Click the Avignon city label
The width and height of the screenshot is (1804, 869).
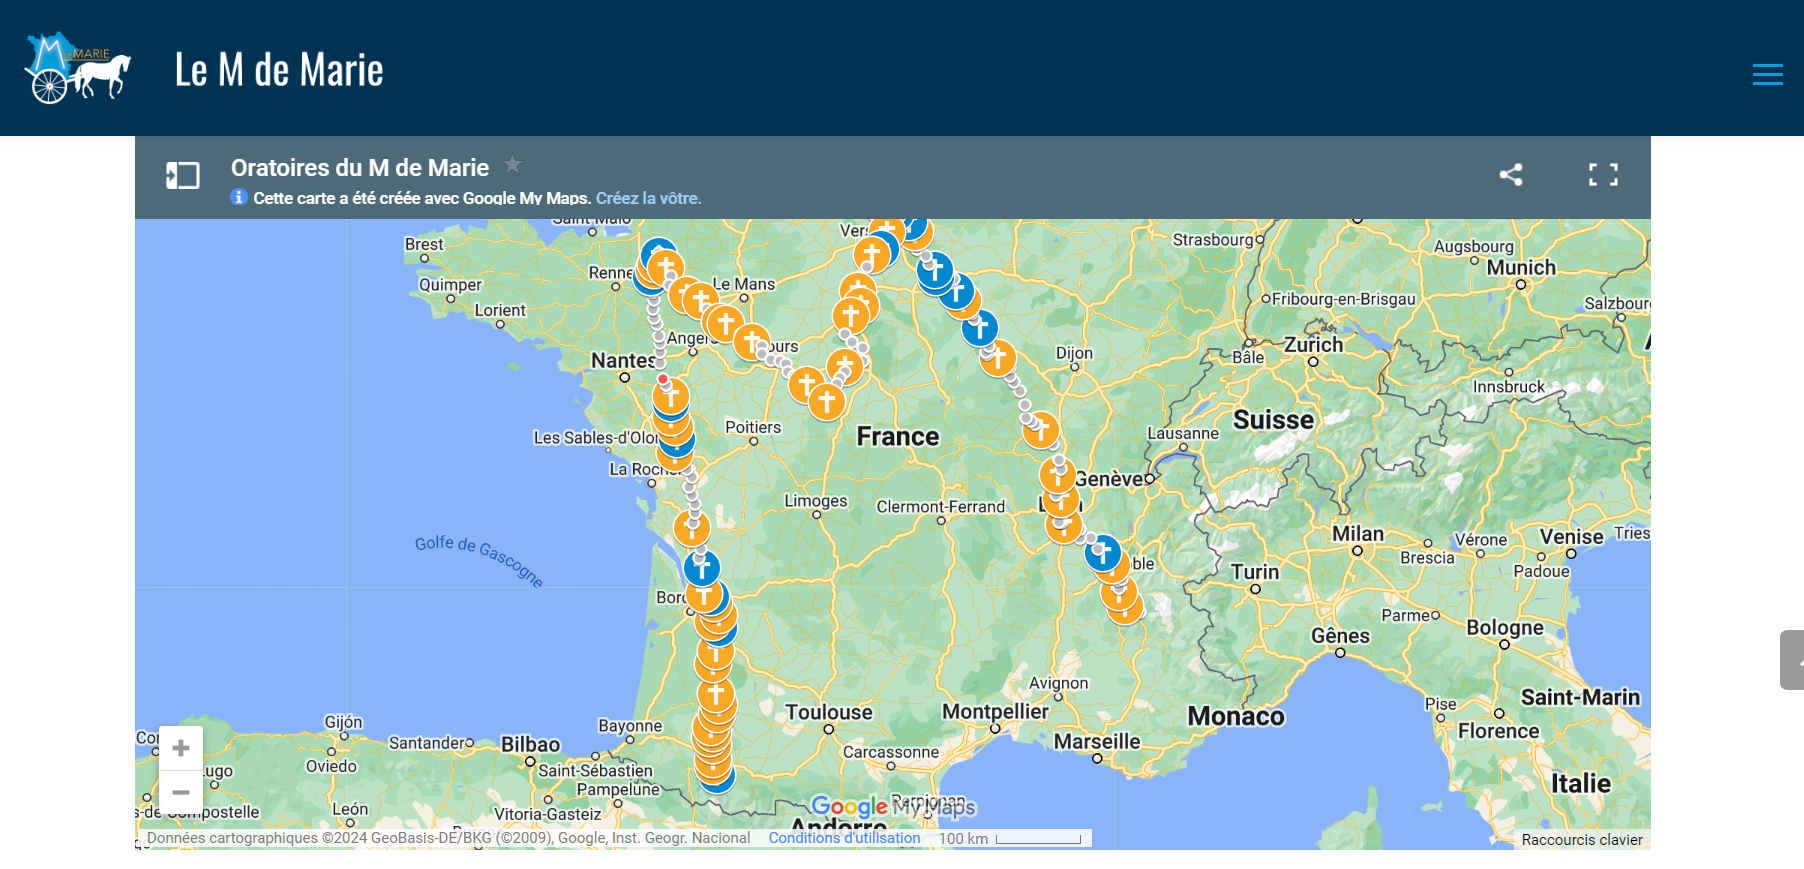pos(1058,683)
